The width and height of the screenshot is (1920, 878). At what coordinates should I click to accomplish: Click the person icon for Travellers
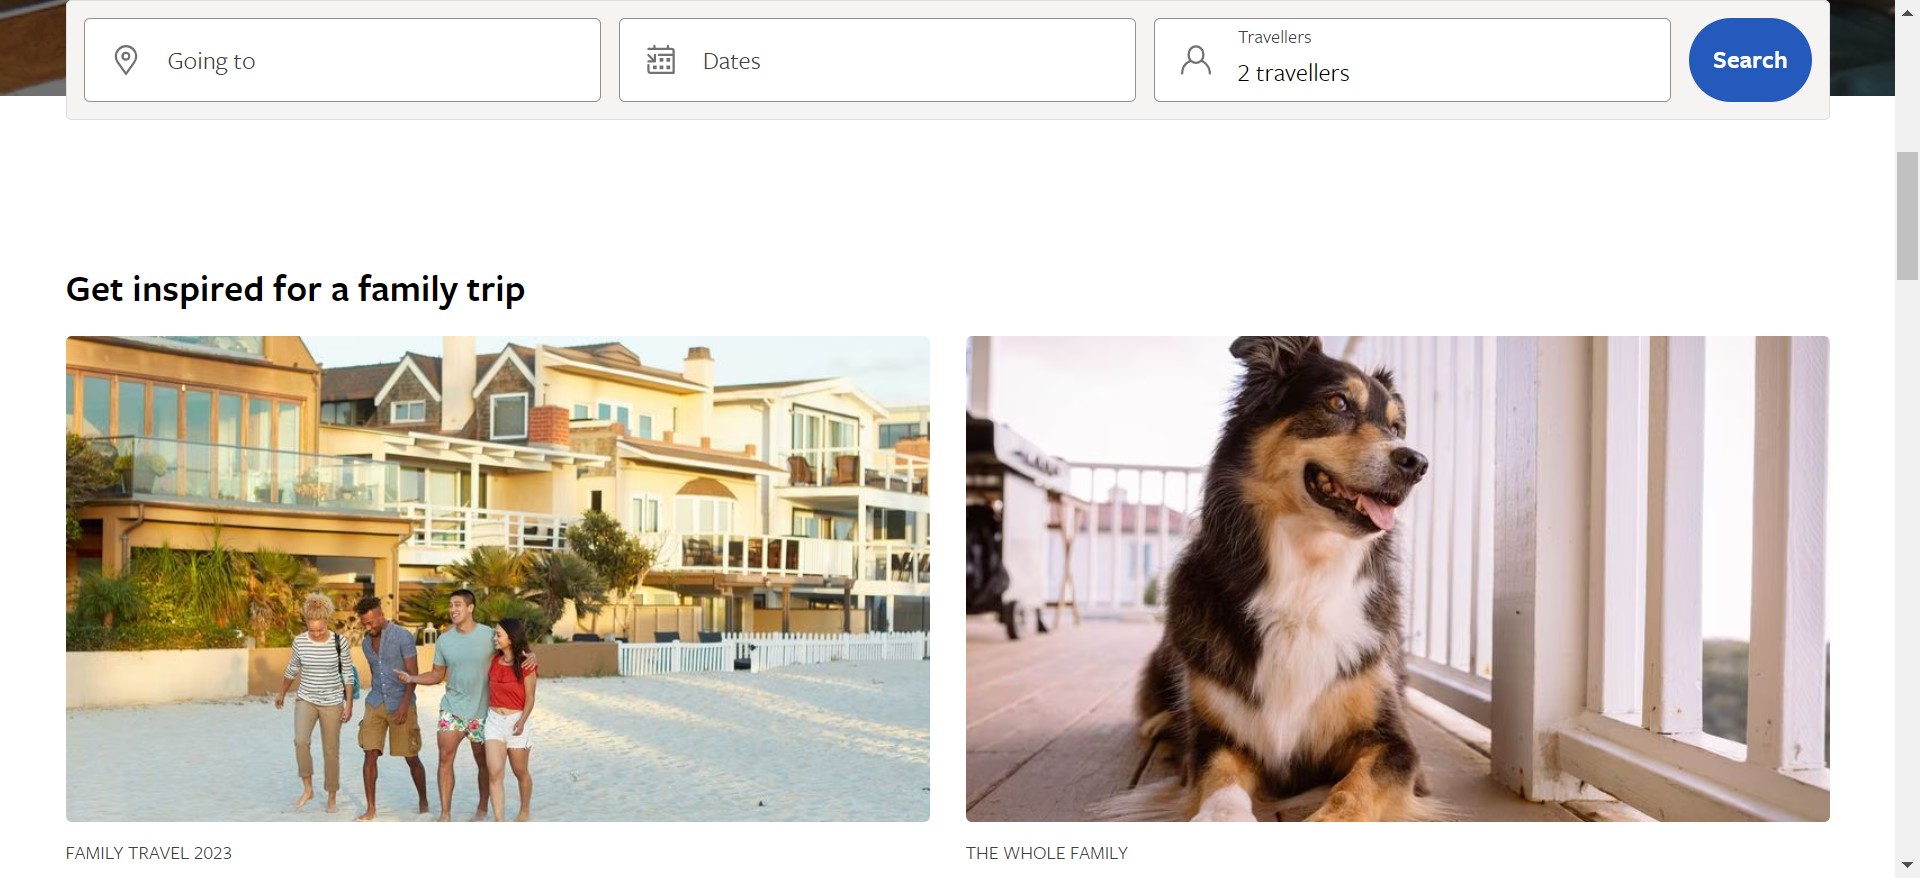click(1195, 60)
